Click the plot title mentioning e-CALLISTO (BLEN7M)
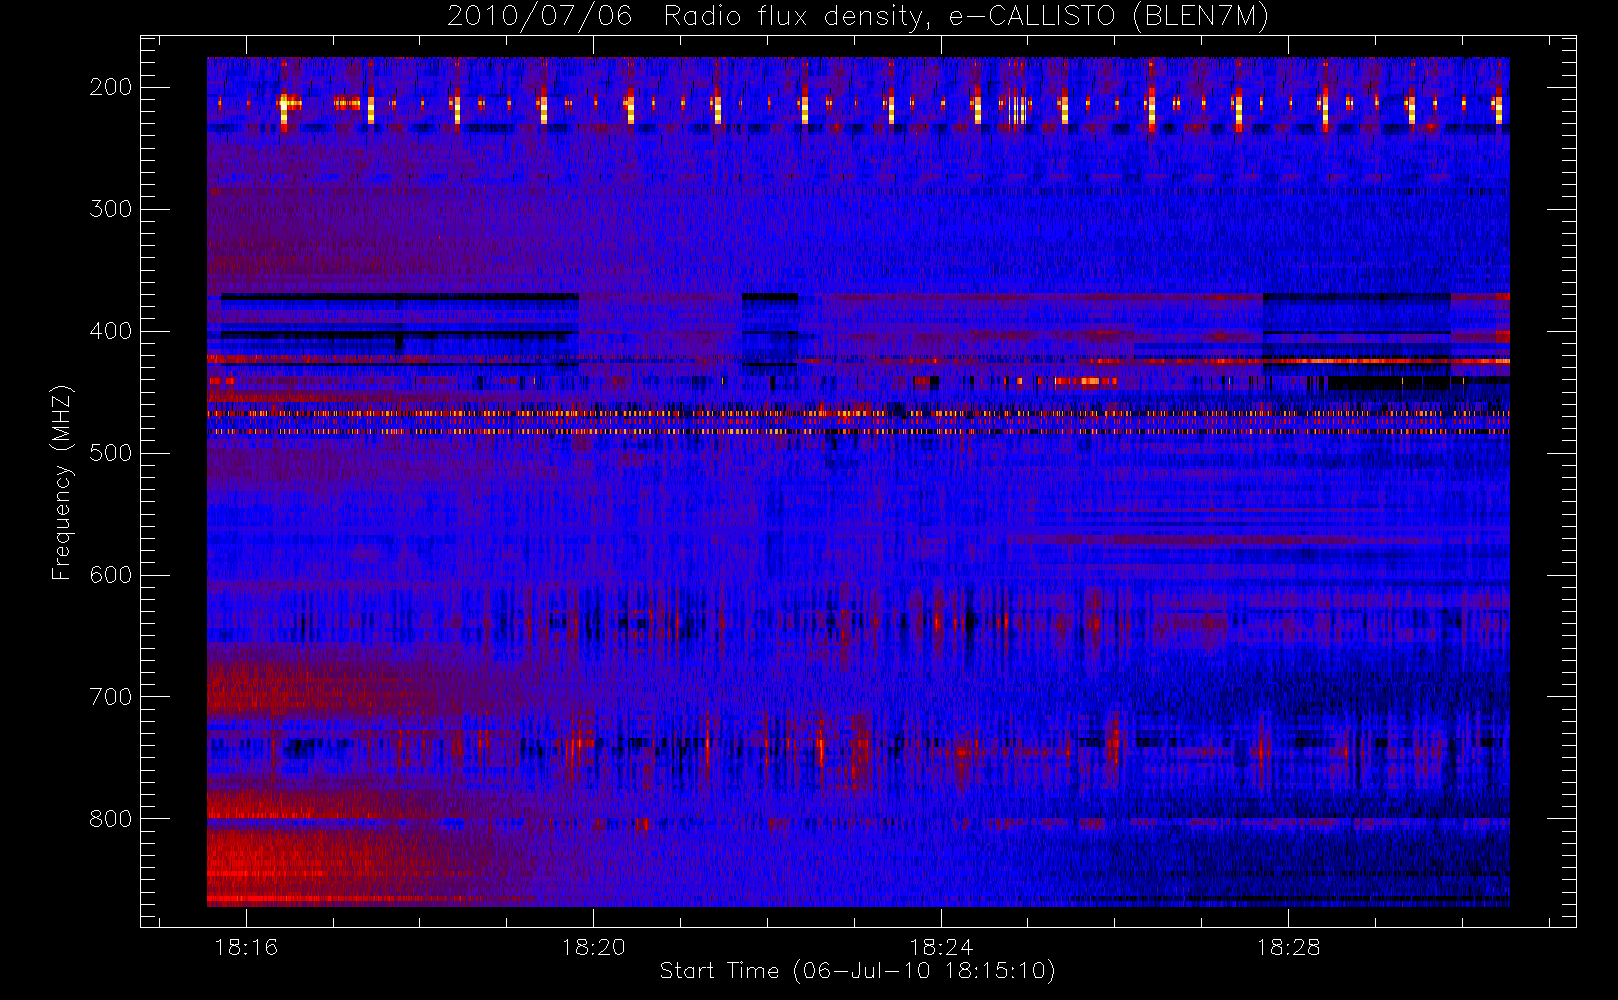 [858, 17]
